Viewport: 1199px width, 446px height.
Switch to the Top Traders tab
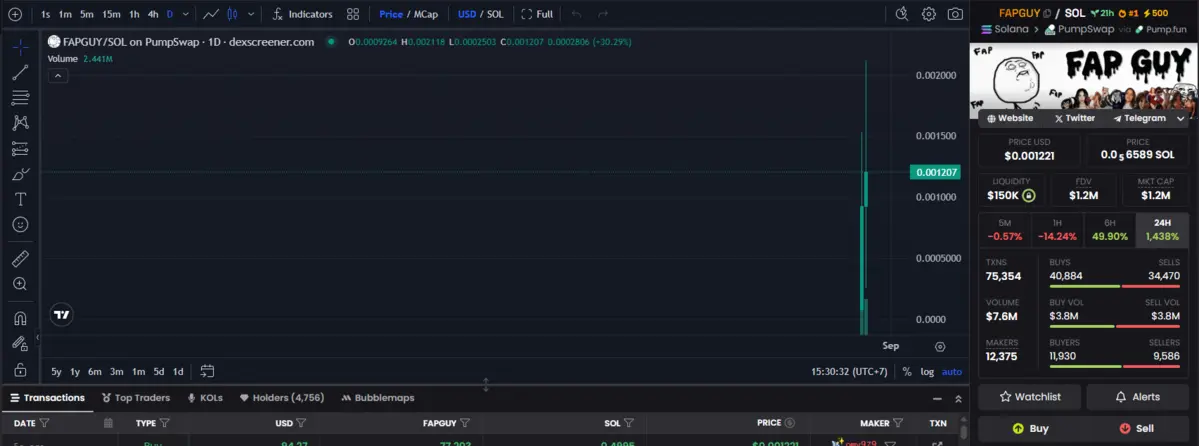(x=135, y=397)
